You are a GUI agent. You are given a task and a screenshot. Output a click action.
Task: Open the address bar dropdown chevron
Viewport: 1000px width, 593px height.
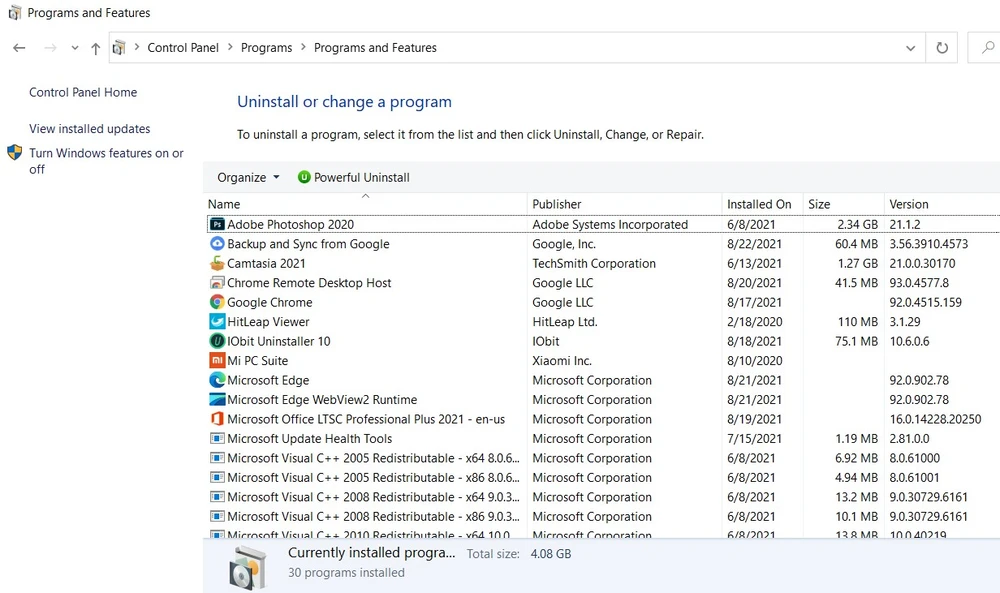910,47
